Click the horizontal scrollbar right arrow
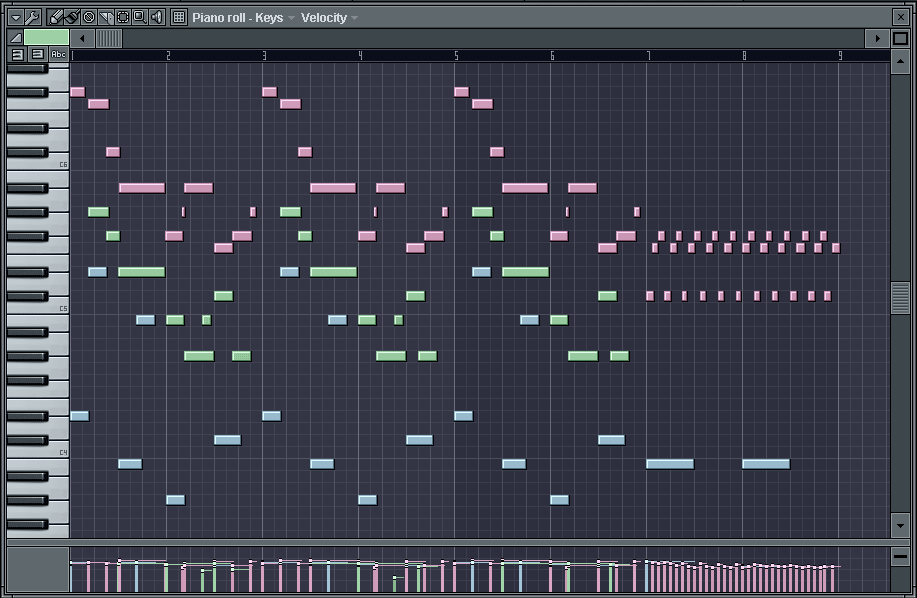917x598 pixels. 878,38
